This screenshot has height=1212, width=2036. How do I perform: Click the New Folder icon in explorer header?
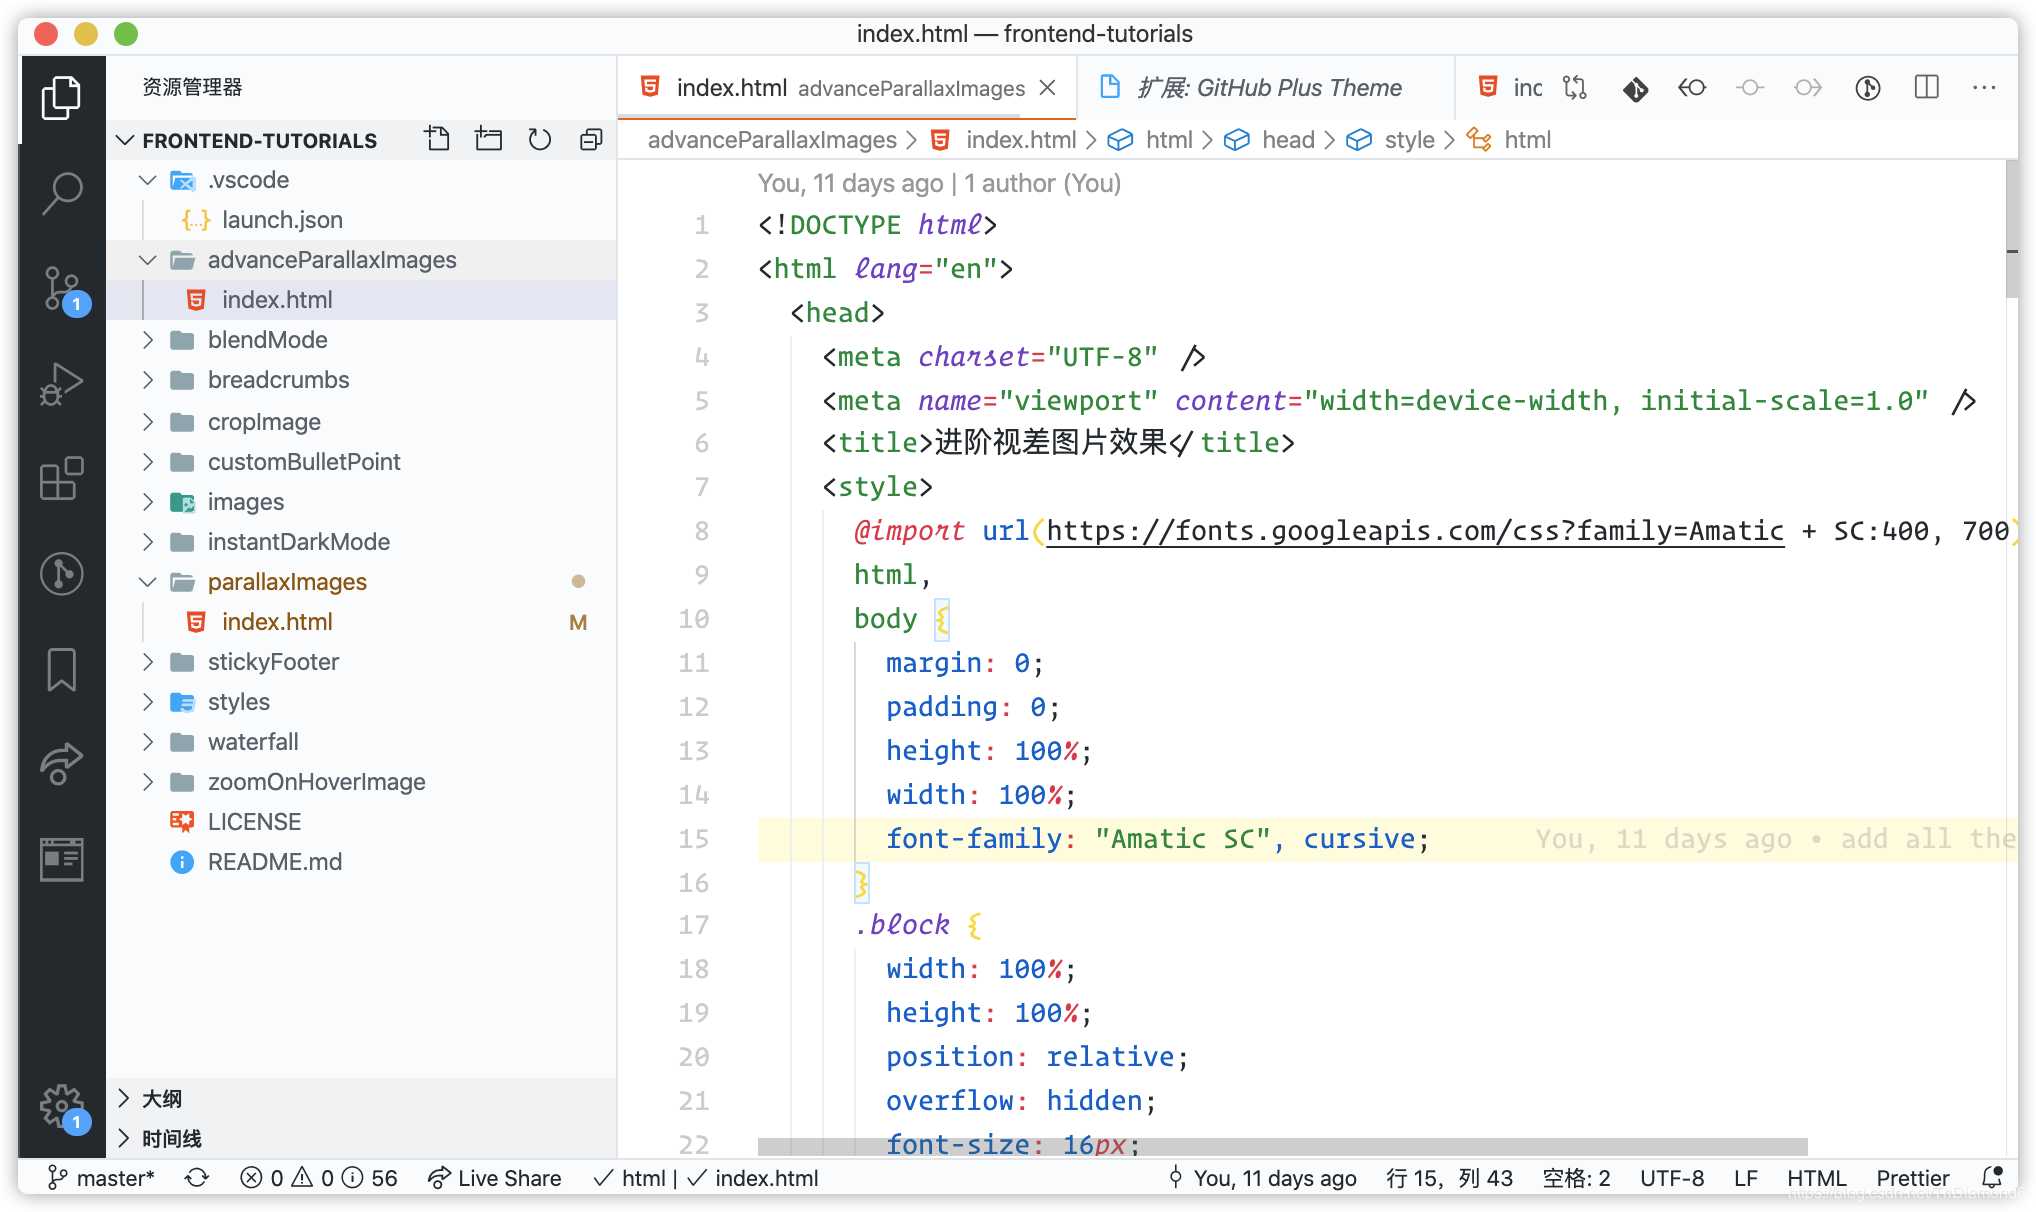point(488,139)
